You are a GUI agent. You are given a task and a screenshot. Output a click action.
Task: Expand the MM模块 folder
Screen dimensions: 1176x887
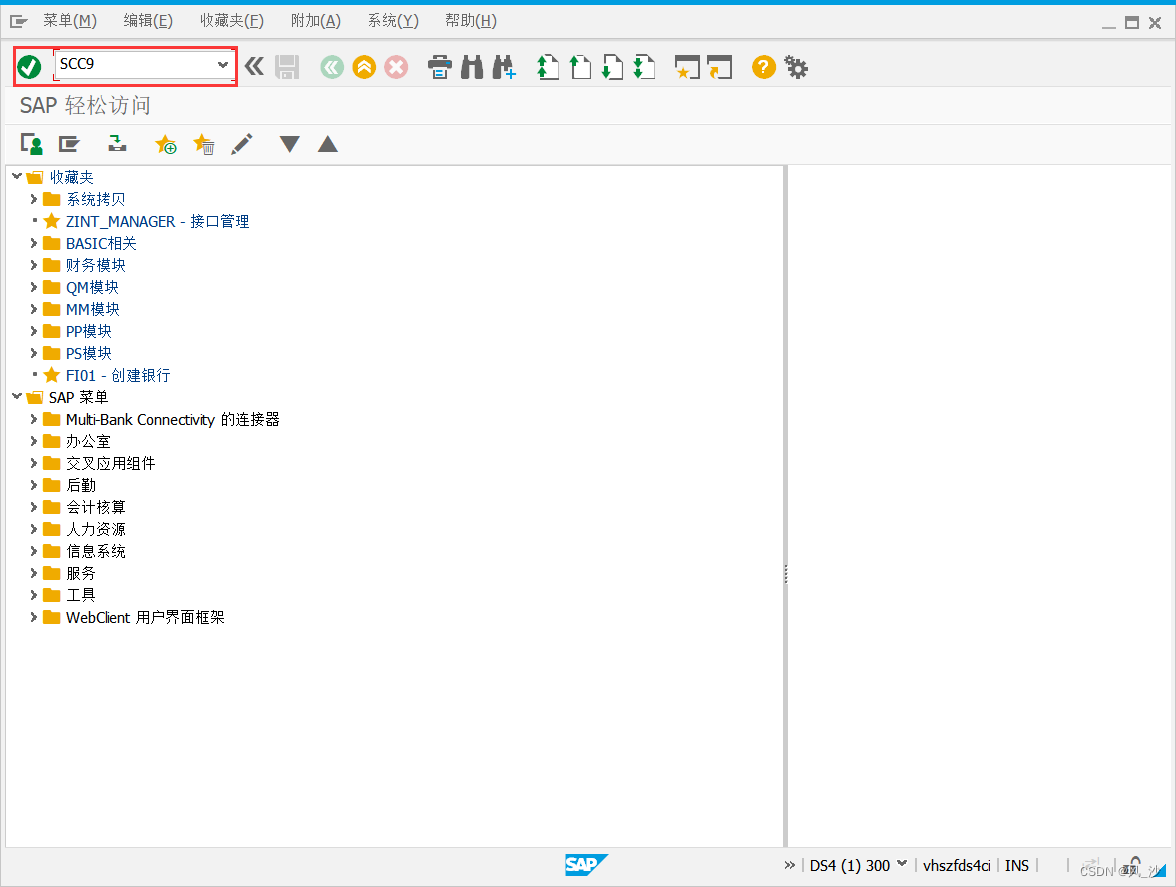point(33,309)
